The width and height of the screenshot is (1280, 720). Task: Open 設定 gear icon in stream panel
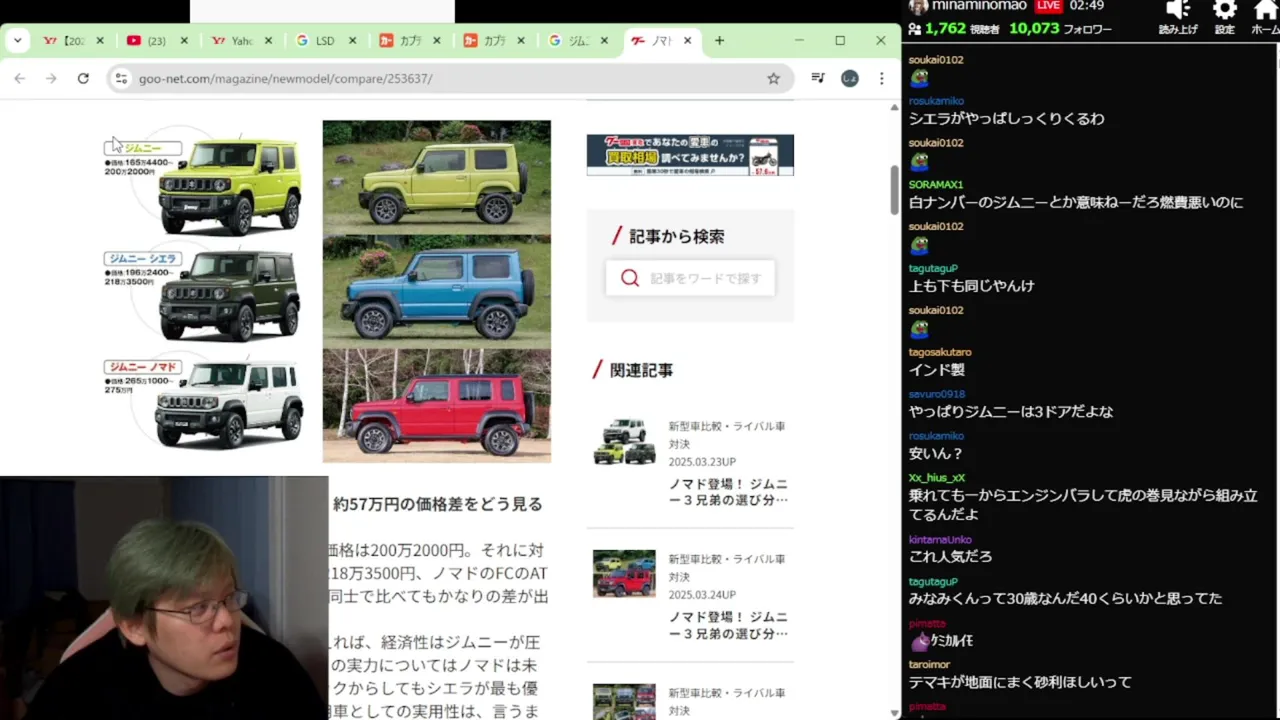1224,10
